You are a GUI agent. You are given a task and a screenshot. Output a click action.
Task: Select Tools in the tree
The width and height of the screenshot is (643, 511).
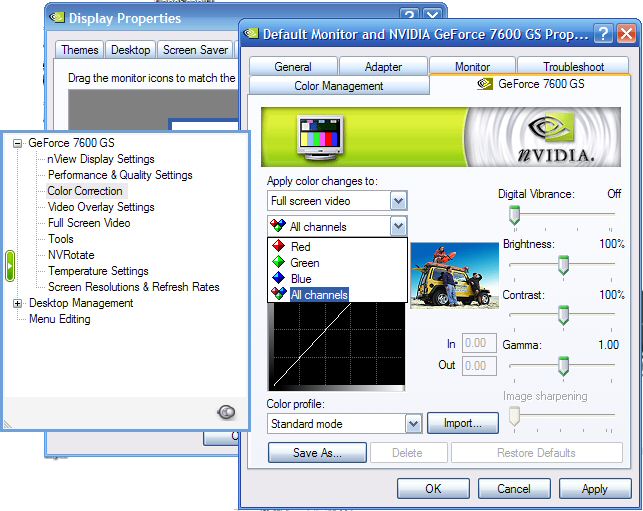tap(61, 239)
